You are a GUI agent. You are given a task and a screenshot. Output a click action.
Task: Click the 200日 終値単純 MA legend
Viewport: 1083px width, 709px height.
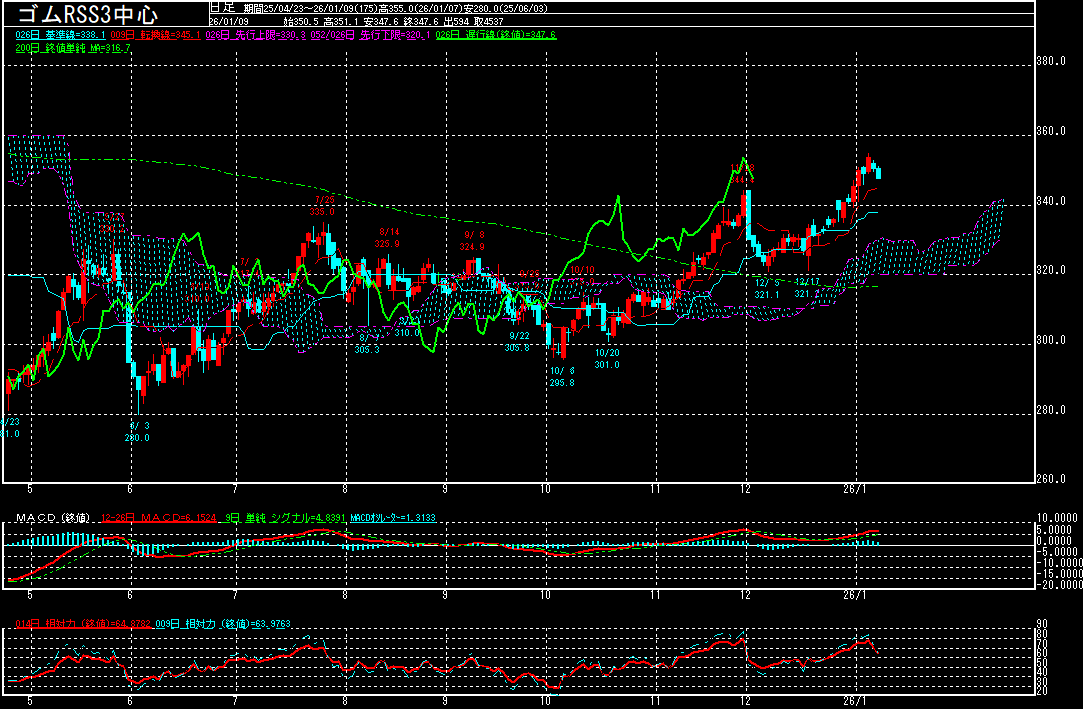tap(73, 47)
